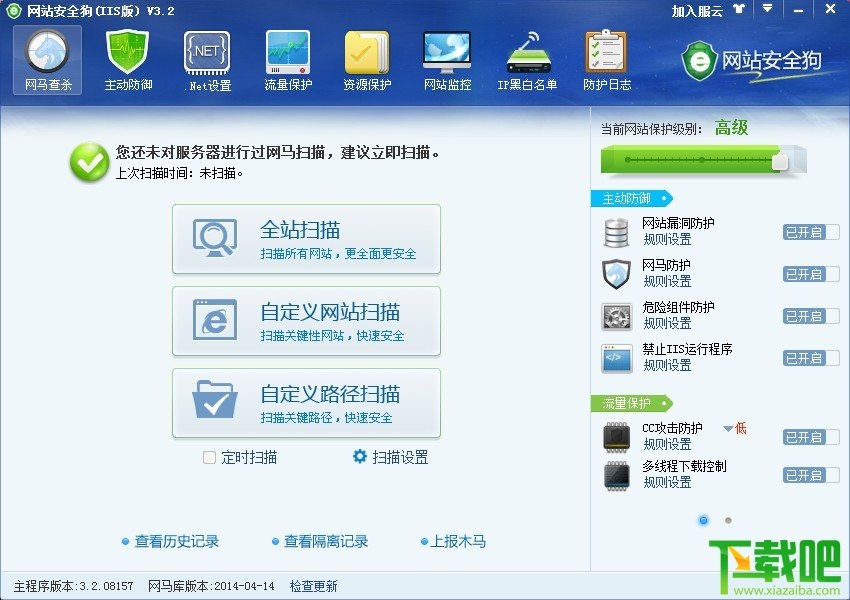The width and height of the screenshot is (850, 600).
Task: Enable the 定时扫描 checkbox
Action: pyautogui.click(x=209, y=457)
